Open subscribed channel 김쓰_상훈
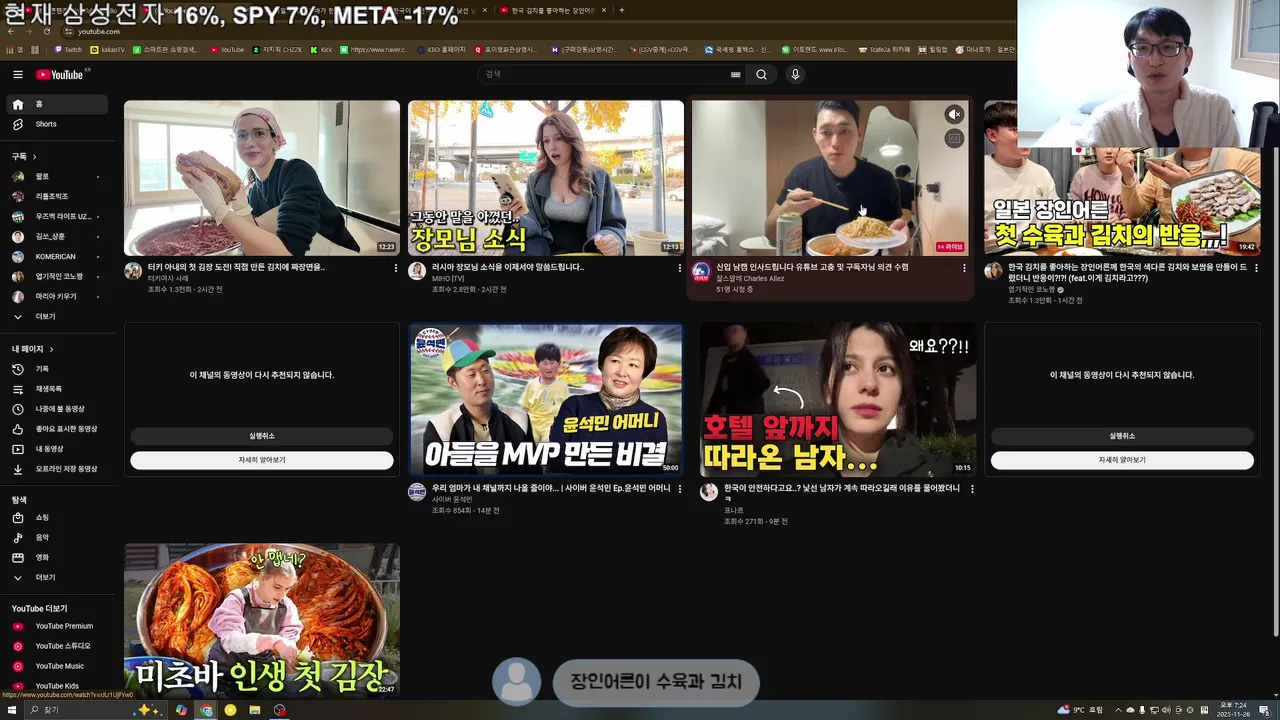The width and height of the screenshot is (1280, 720). [x=58, y=237]
